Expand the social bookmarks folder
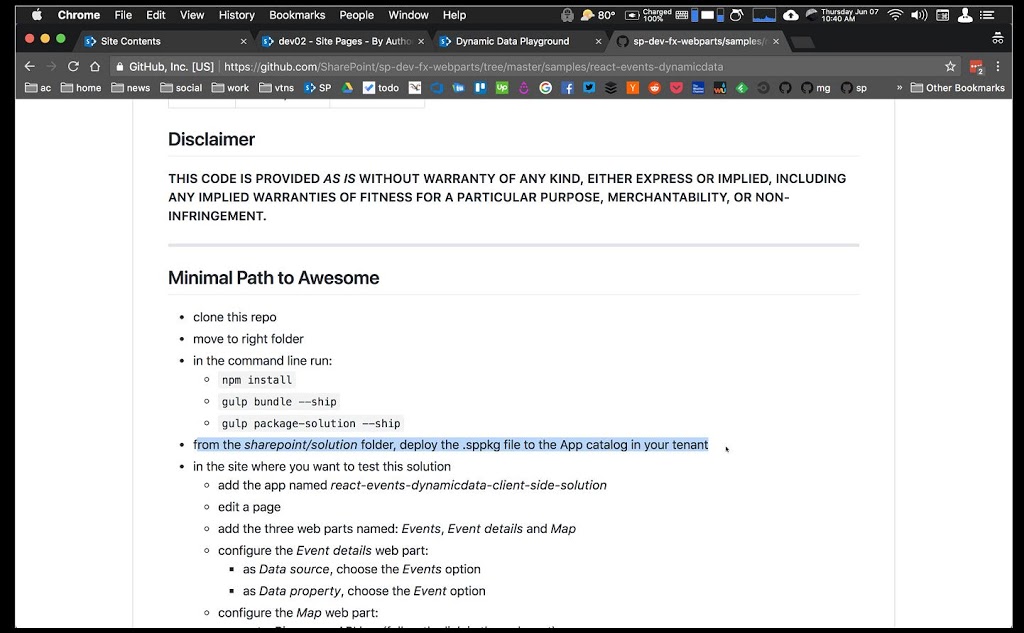The image size is (1024, 633). 181,88
